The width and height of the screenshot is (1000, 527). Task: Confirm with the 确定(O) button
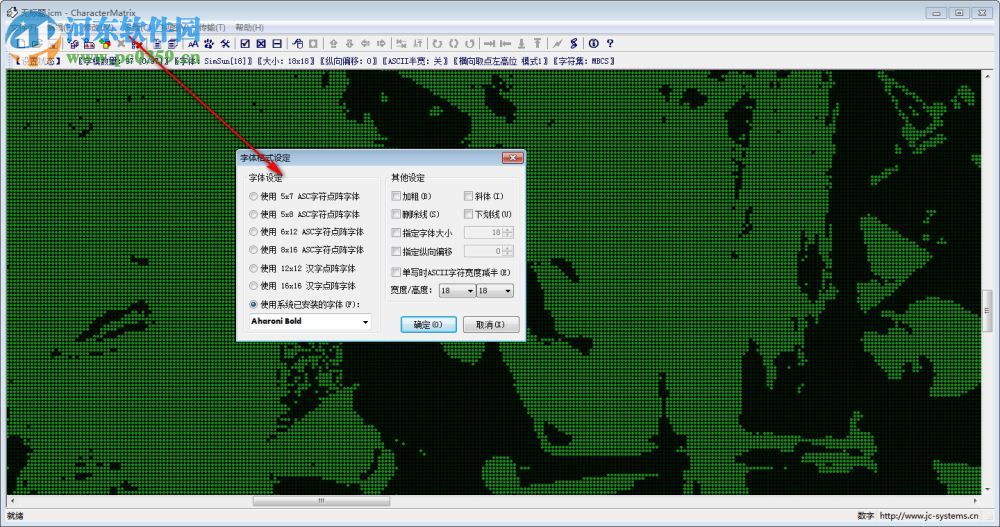[428, 325]
